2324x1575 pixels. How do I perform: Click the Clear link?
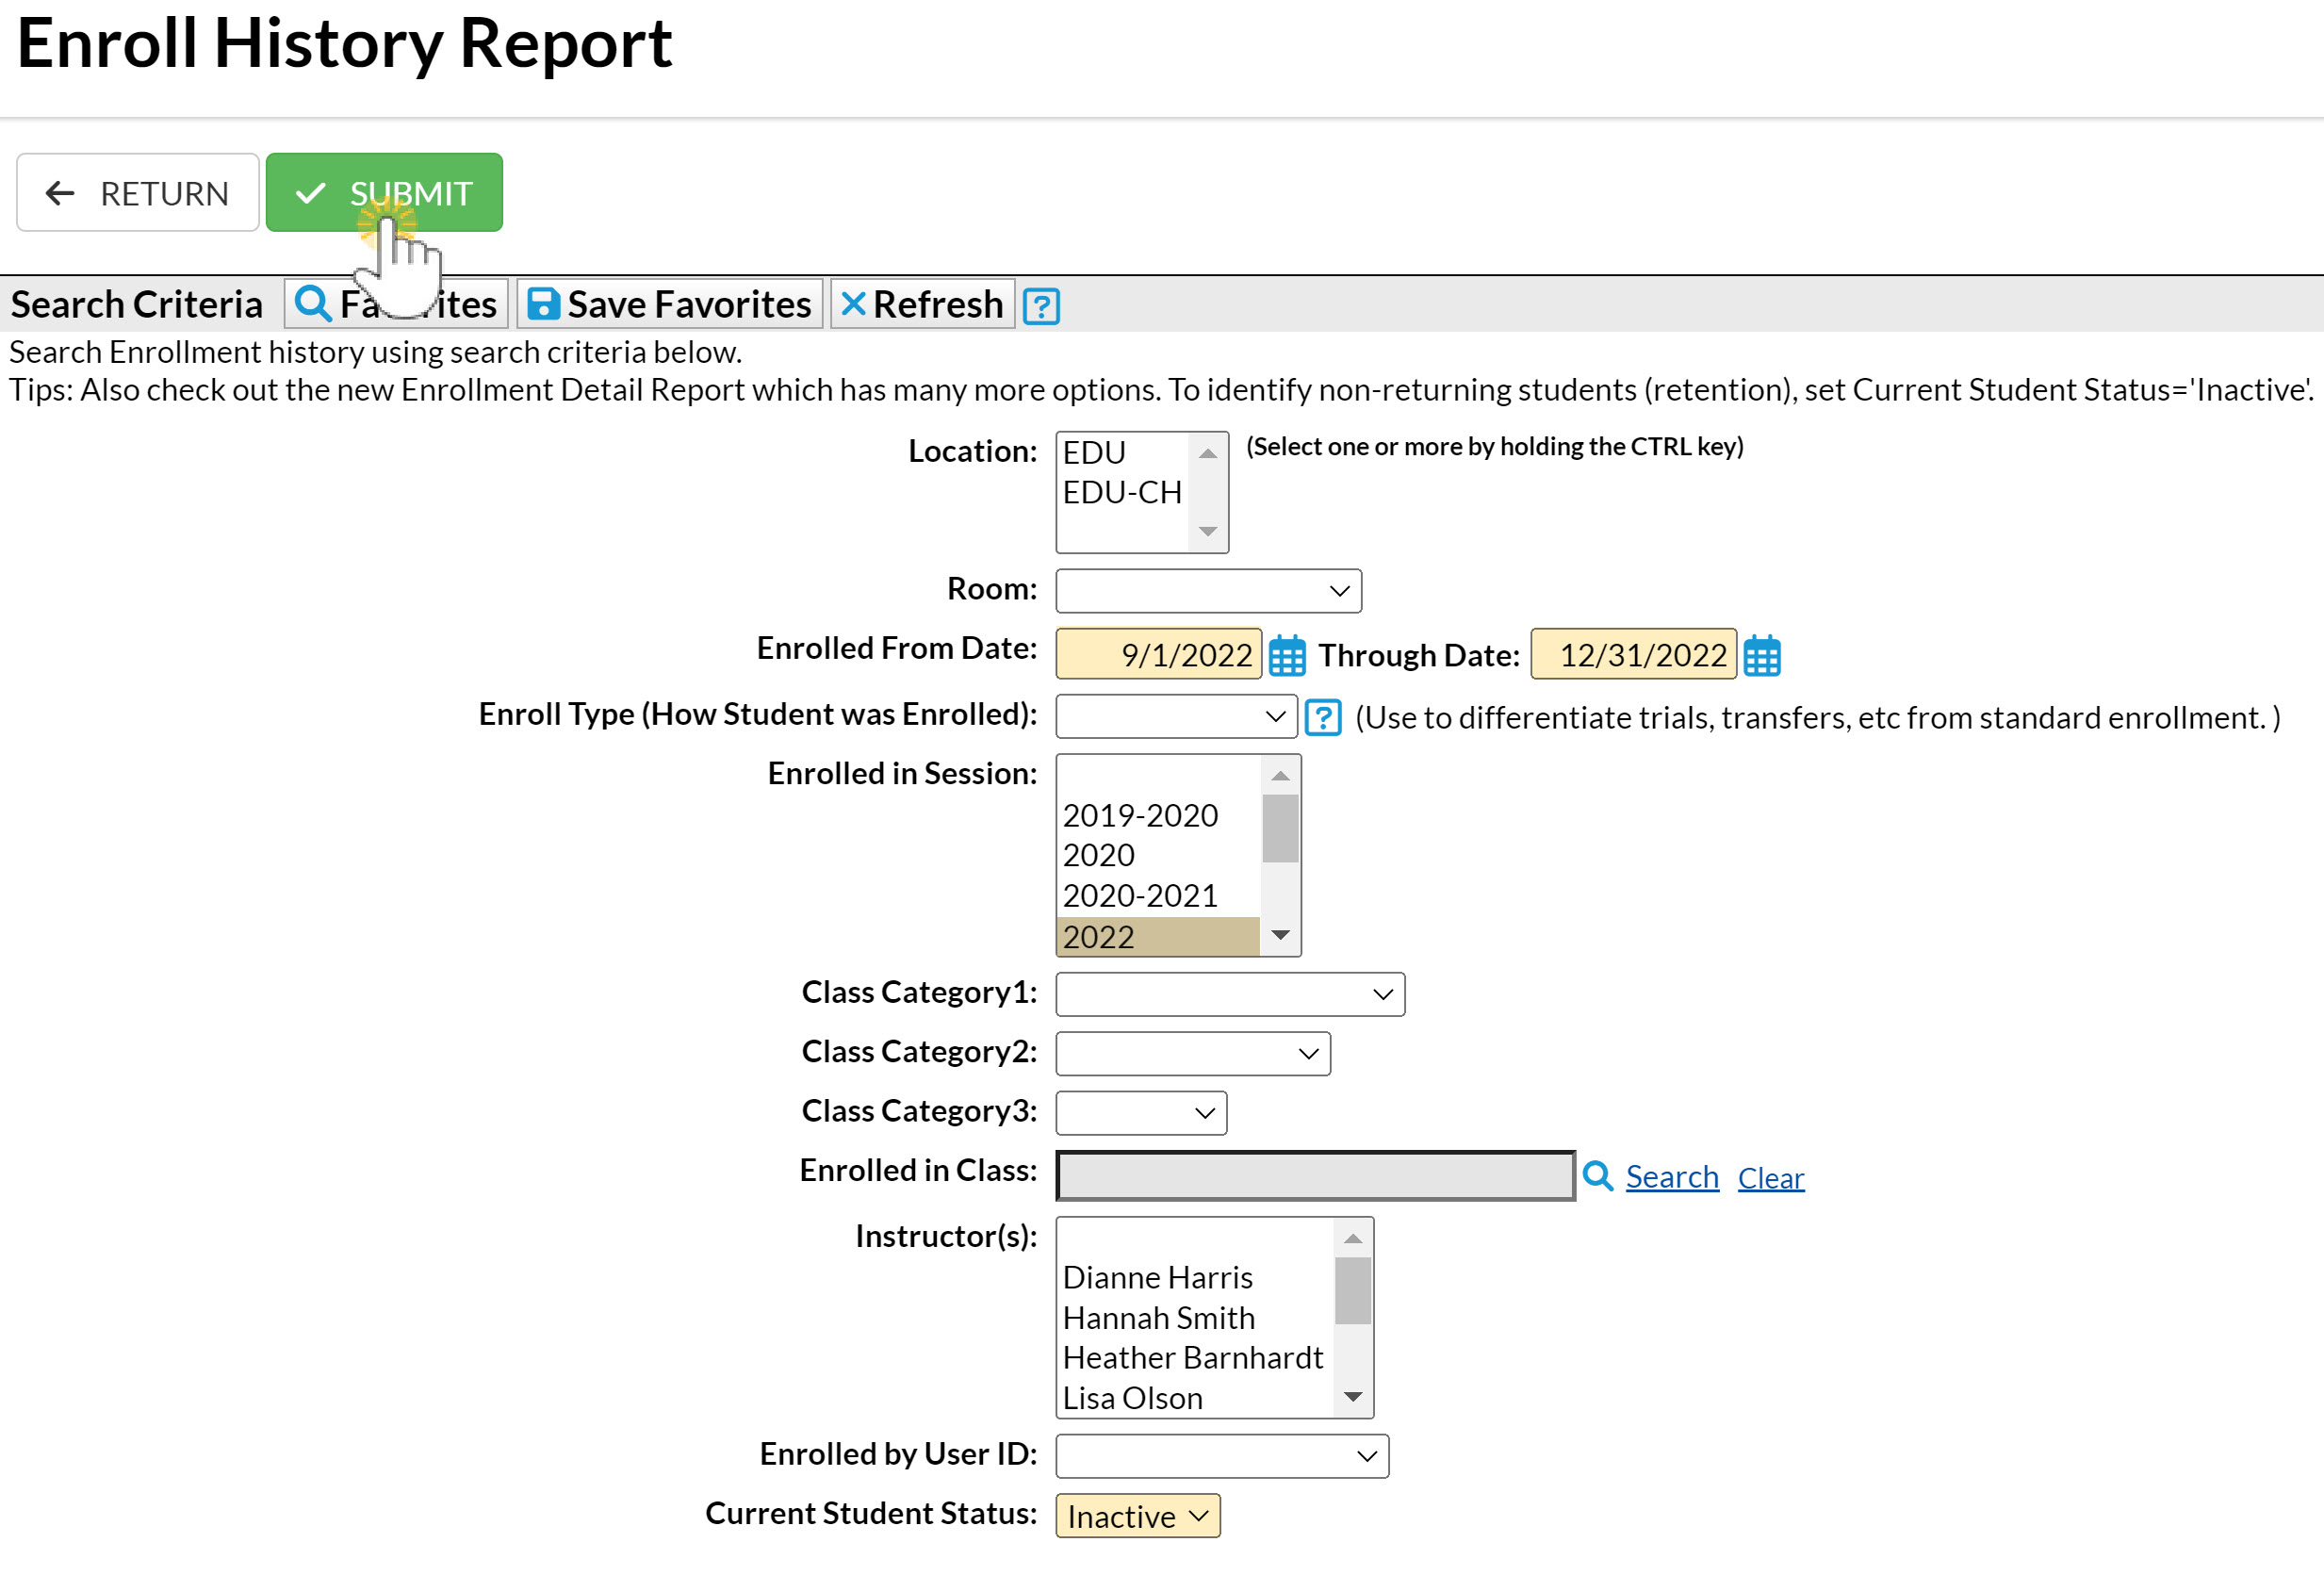[1770, 1178]
